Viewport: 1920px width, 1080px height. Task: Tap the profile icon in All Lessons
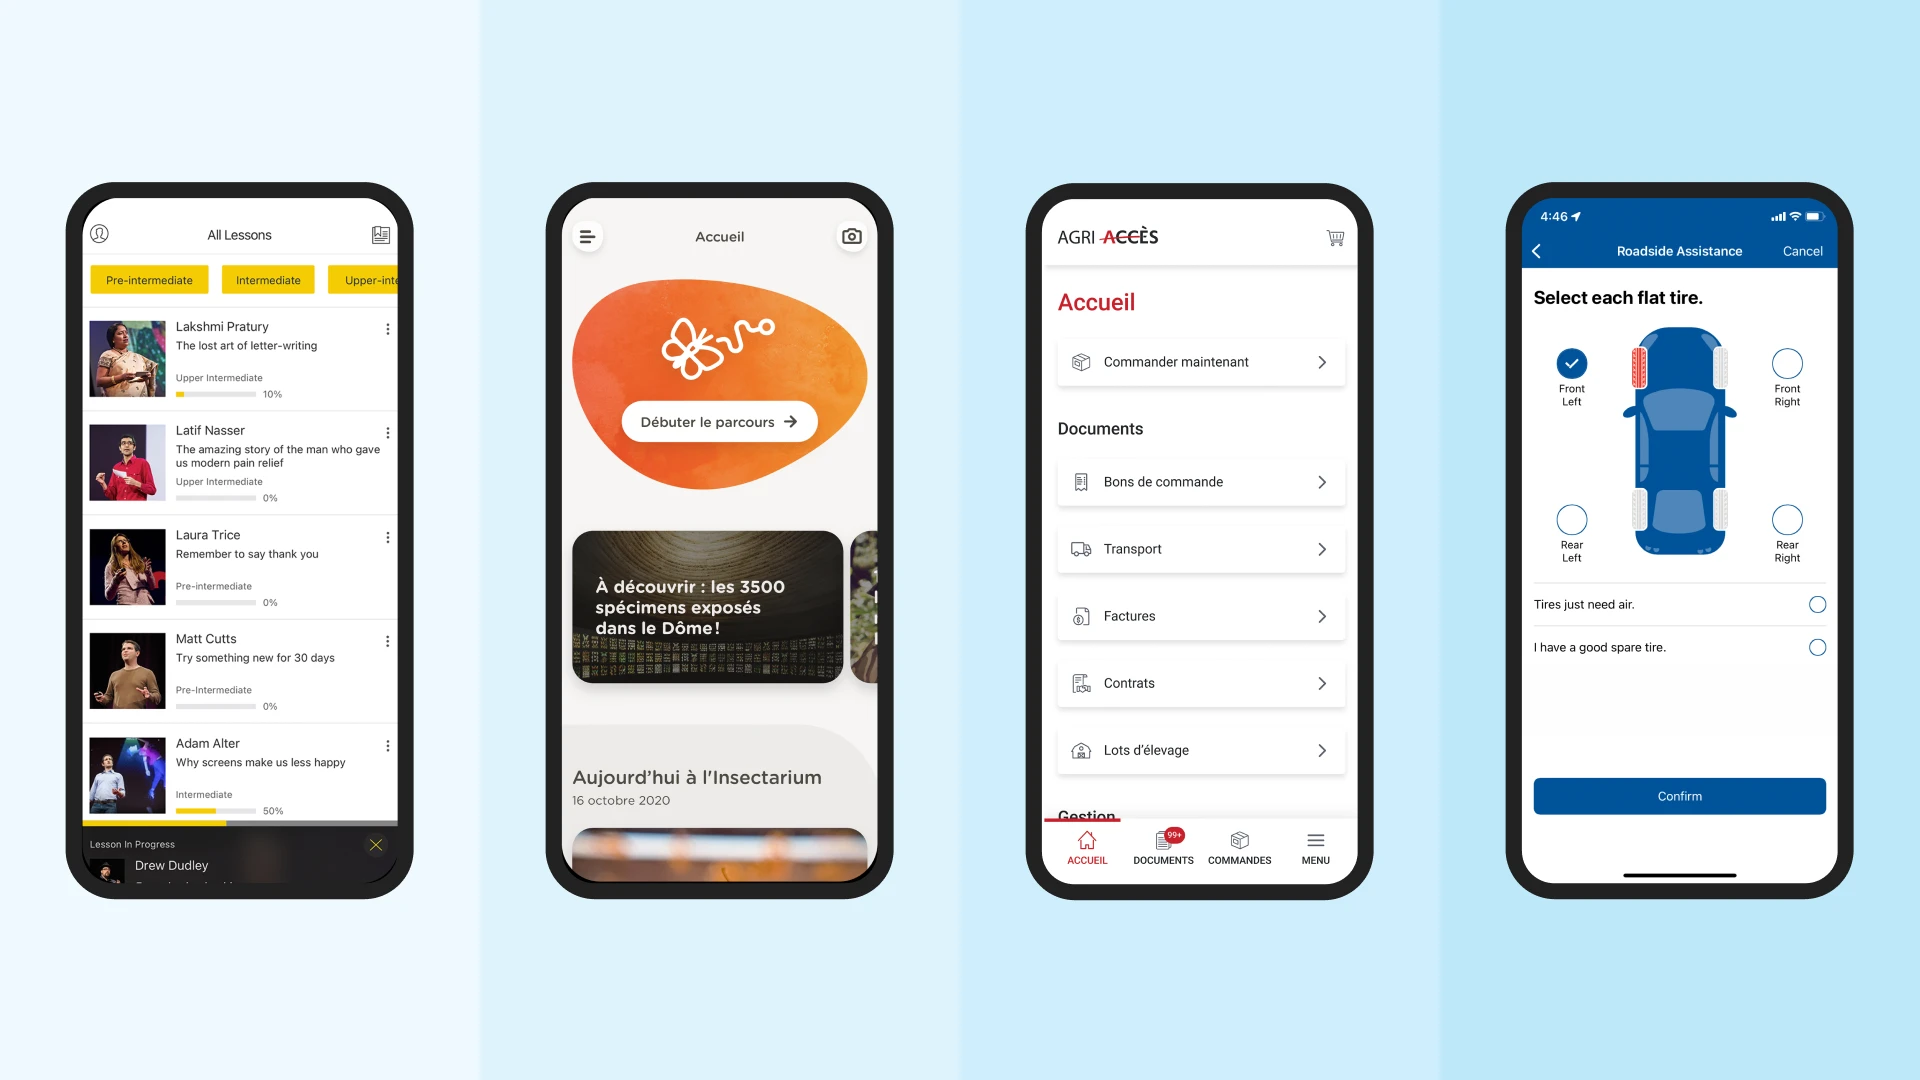99,233
